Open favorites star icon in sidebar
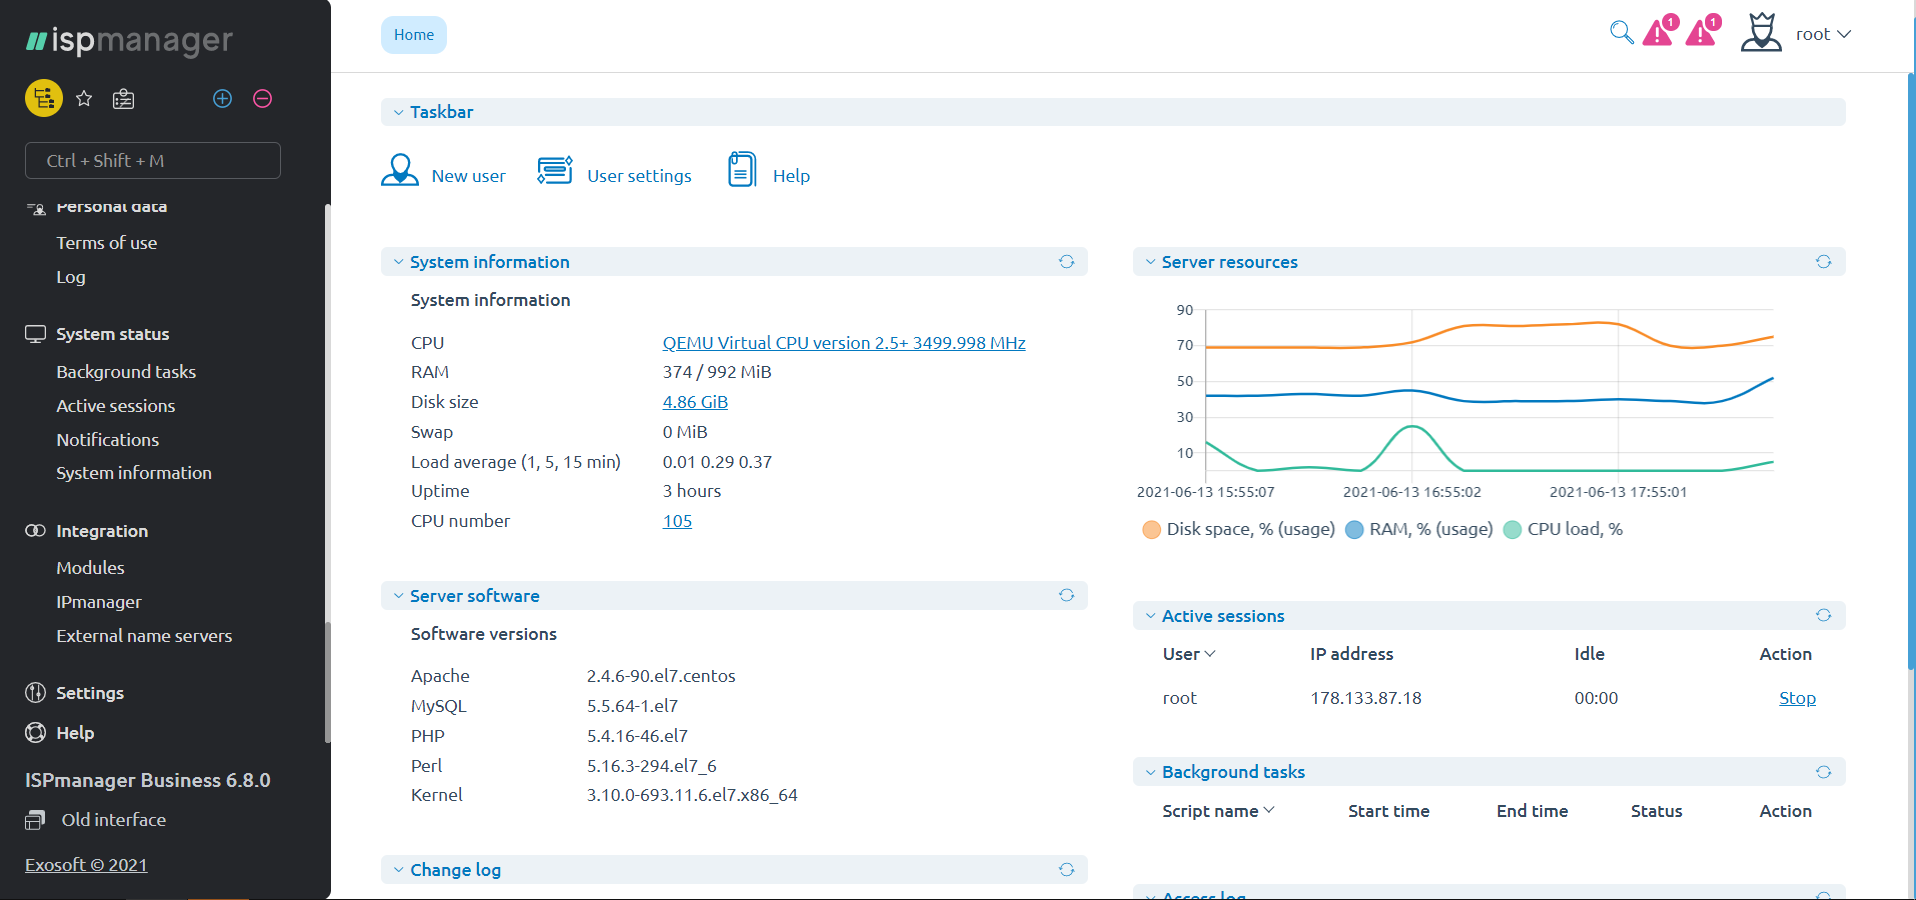Image resolution: width=1916 pixels, height=900 pixels. coord(84,98)
